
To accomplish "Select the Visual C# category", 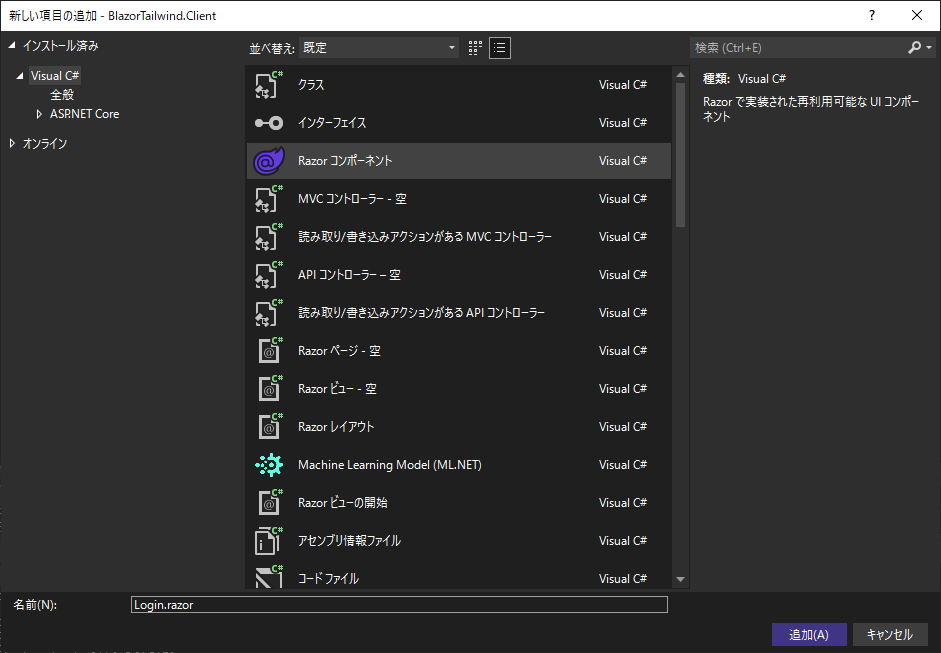I will coord(55,76).
